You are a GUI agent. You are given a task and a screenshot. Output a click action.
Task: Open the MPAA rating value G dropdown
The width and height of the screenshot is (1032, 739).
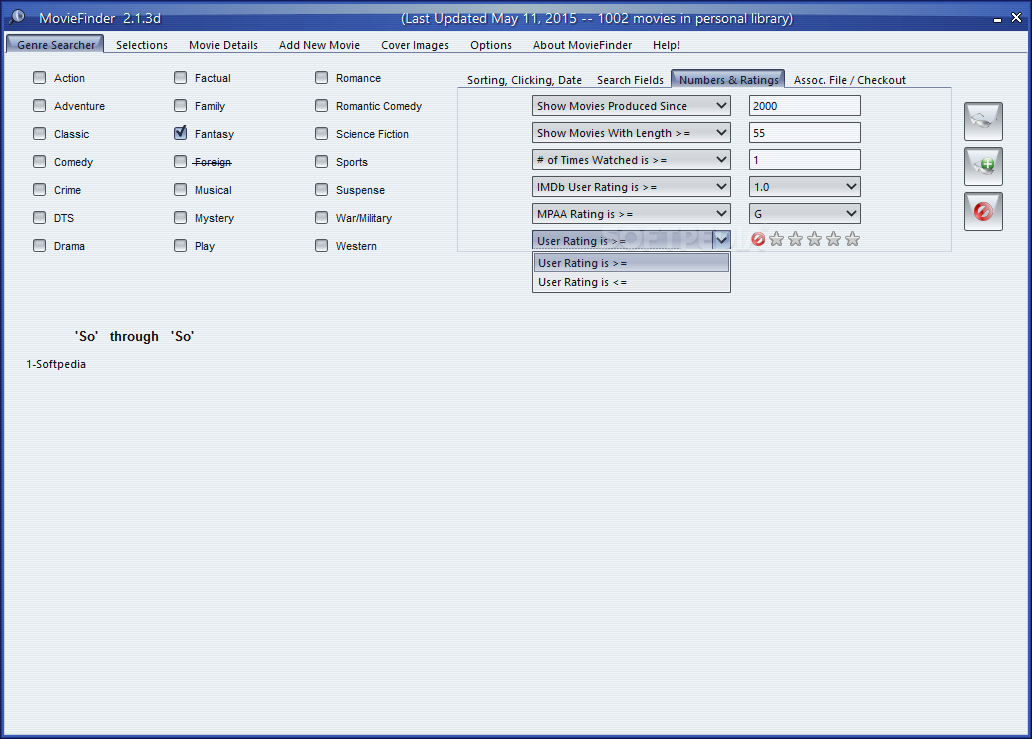pyautogui.click(x=804, y=213)
